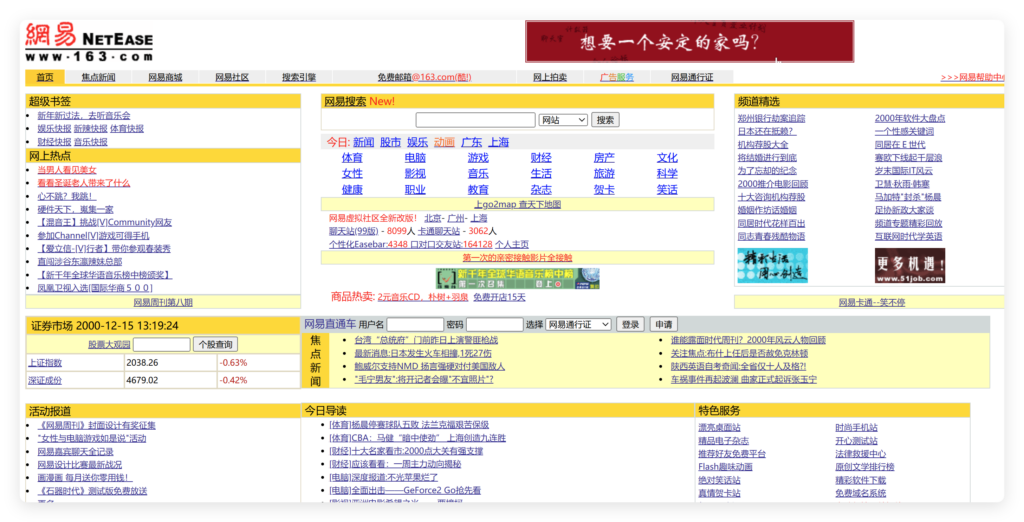
Task: Open the 今日 广东 link
Action: point(472,142)
